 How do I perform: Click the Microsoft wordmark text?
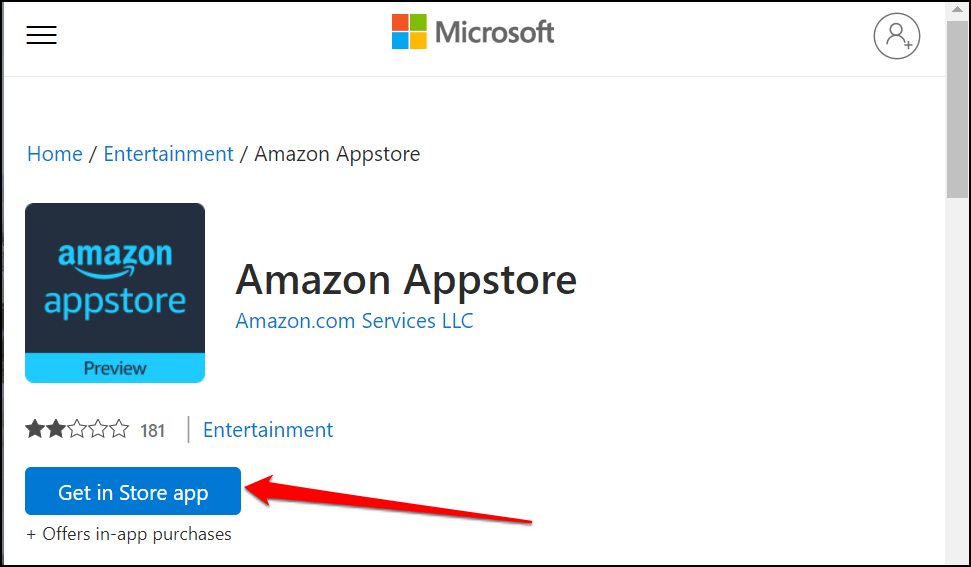pyautogui.click(x=494, y=32)
